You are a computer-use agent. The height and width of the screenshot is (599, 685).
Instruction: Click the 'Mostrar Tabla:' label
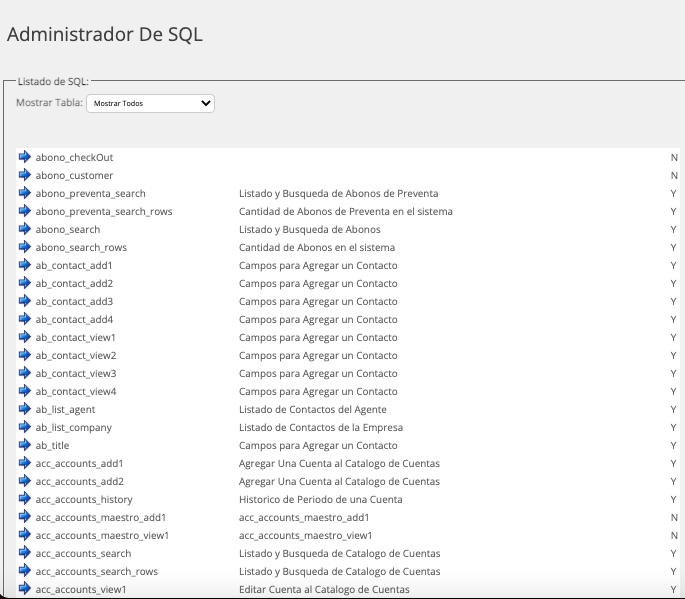[49, 103]
